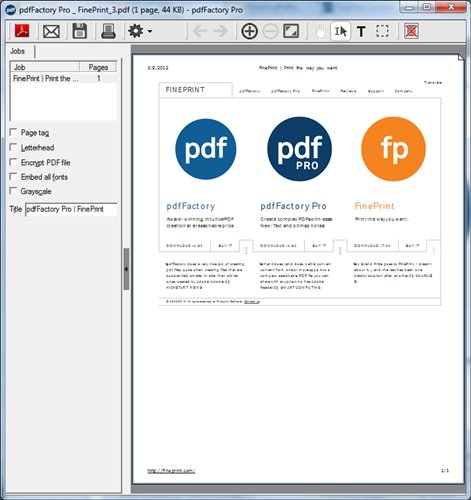Go forward with right arrow icon

[220, 31]
